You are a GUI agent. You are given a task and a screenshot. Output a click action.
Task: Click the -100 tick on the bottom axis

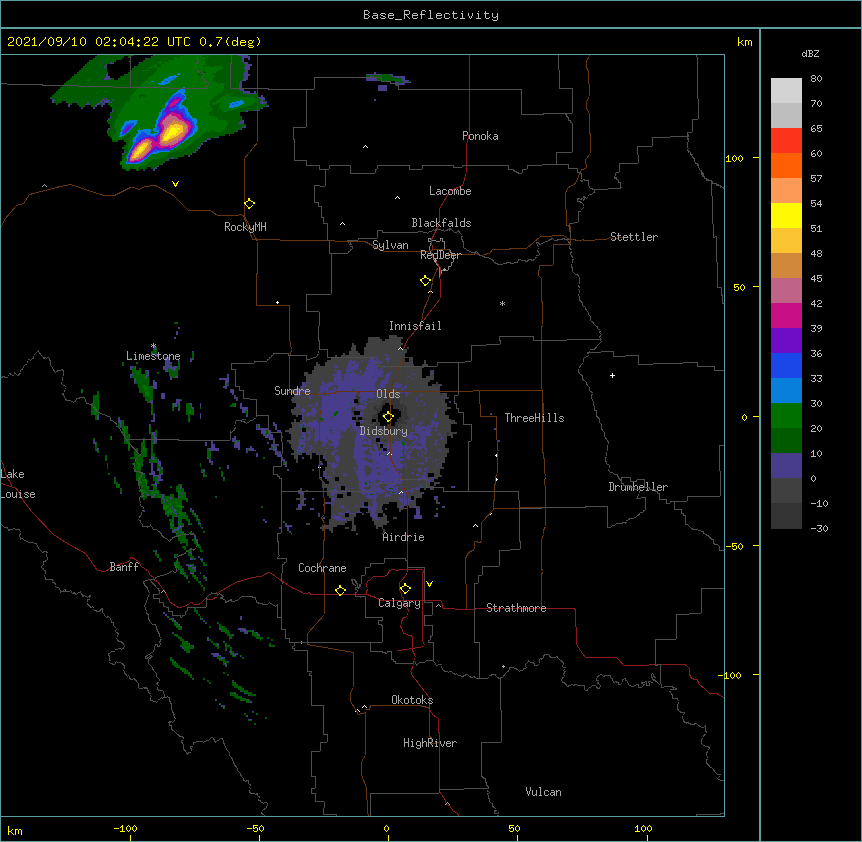[x=125, y=829]
